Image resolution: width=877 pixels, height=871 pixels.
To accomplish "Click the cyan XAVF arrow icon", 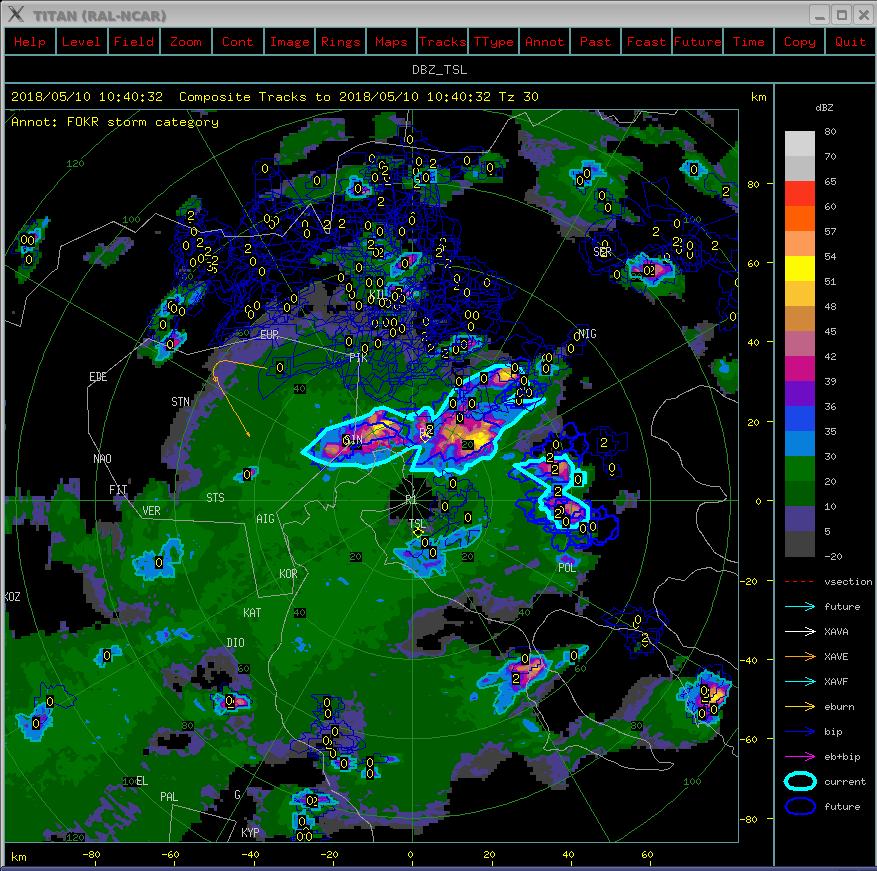I will tap(800, 681).
